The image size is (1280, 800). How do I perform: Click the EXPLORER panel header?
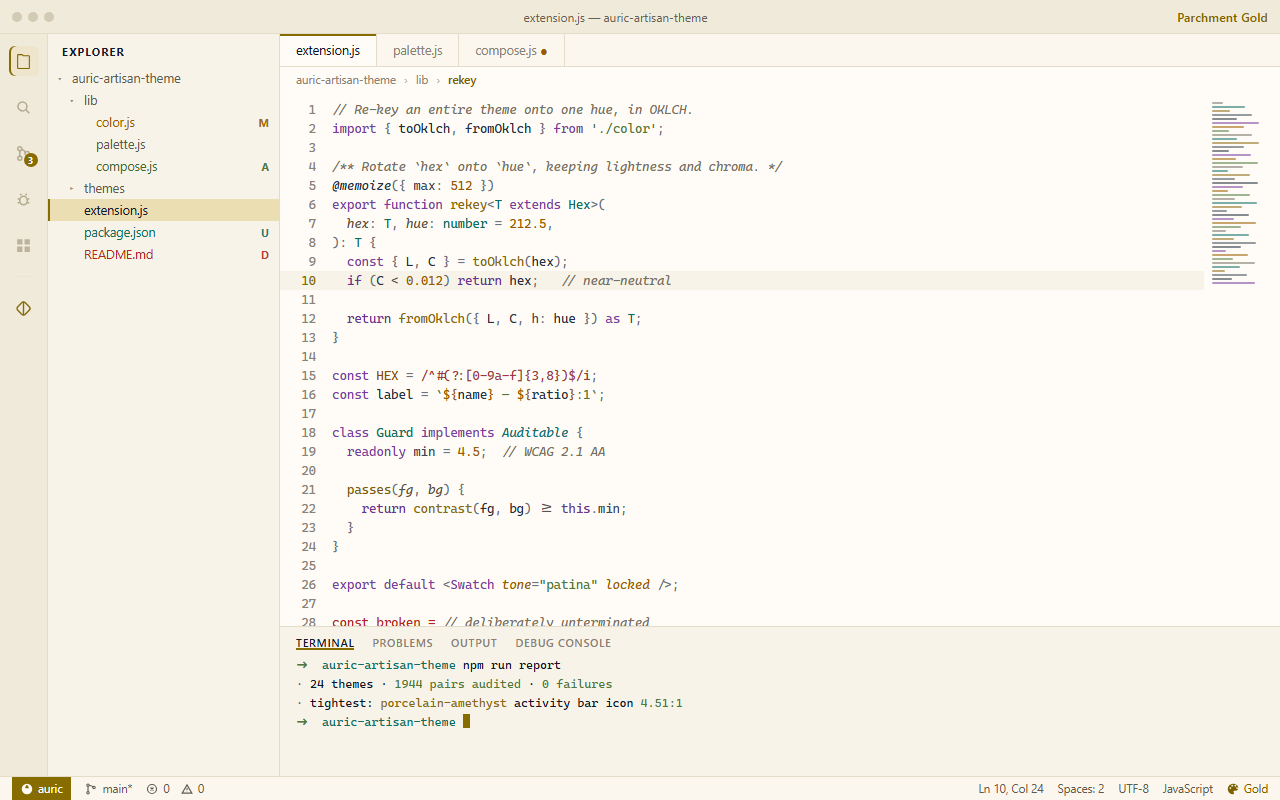(93, 52)
